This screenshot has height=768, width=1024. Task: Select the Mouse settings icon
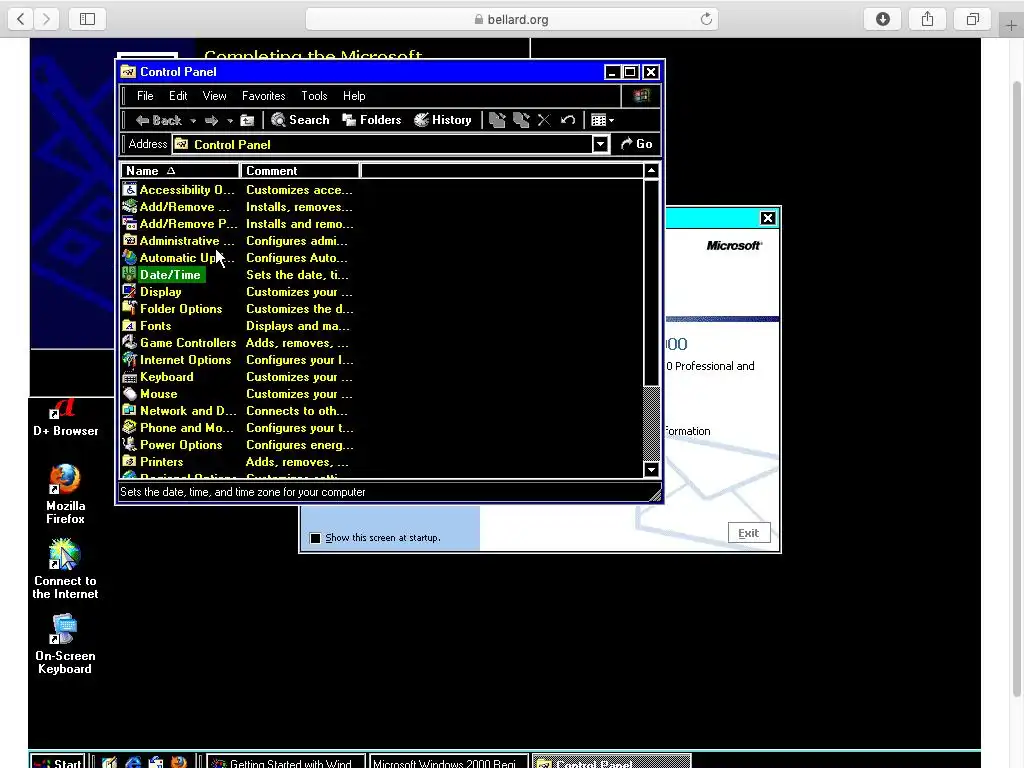[x=130, y=393]
